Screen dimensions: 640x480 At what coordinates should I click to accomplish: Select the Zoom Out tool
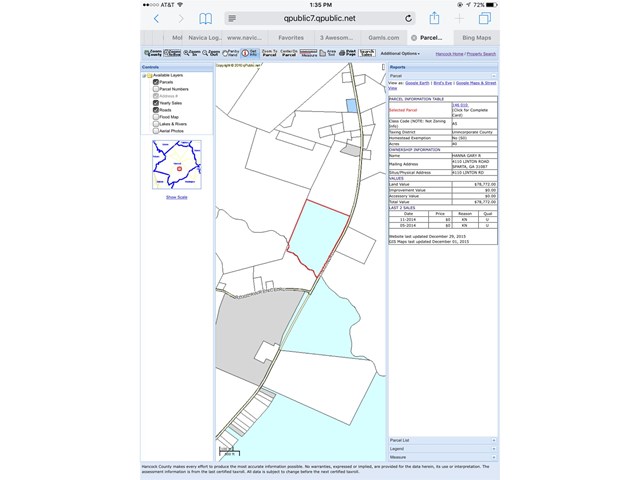click(211, 53)
